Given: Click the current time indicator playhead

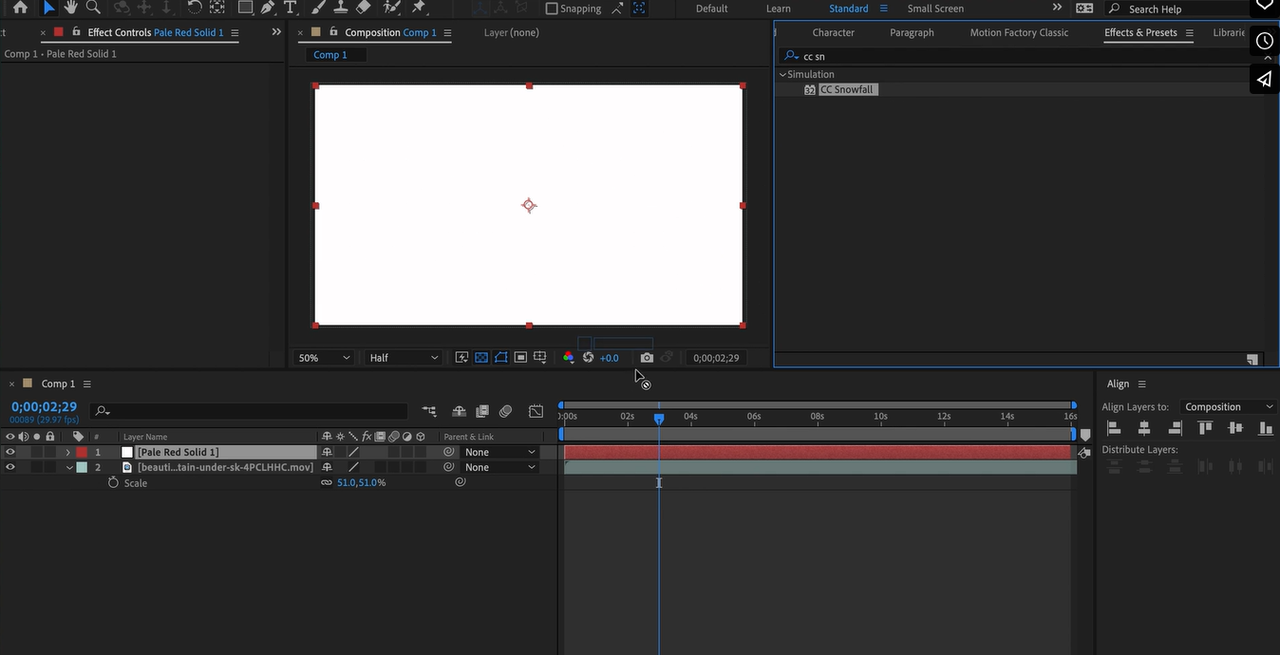Looking at the screenshot, I should [x=659, y=418].
